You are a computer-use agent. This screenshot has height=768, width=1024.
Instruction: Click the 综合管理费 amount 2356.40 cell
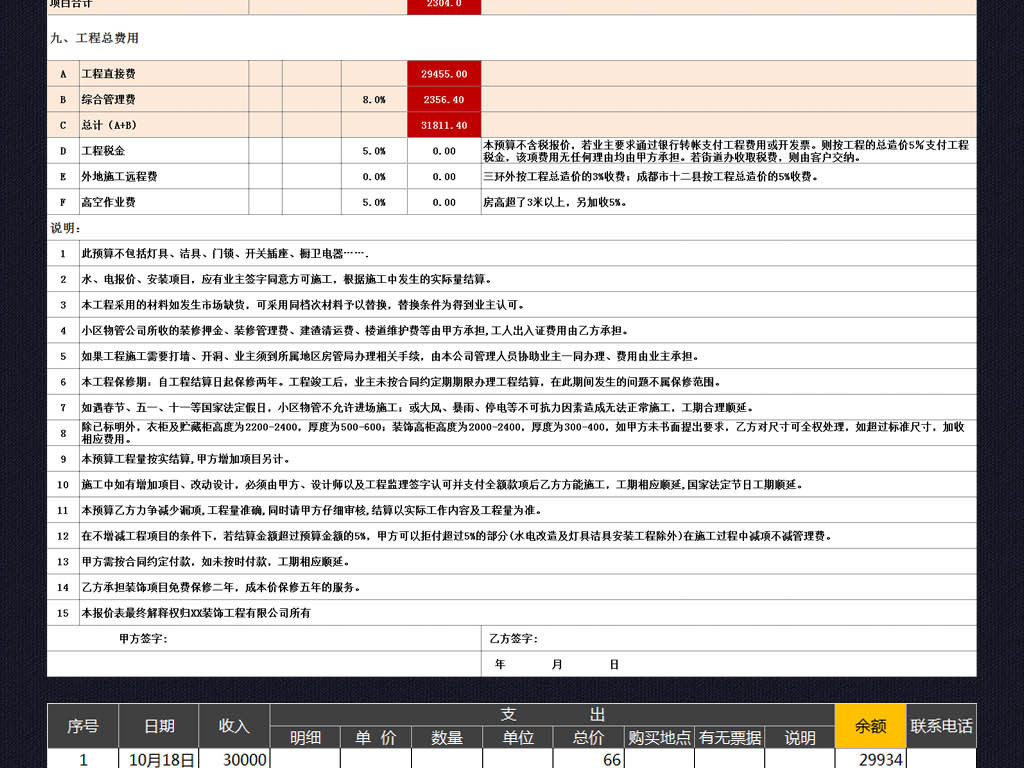click(444, 100)
